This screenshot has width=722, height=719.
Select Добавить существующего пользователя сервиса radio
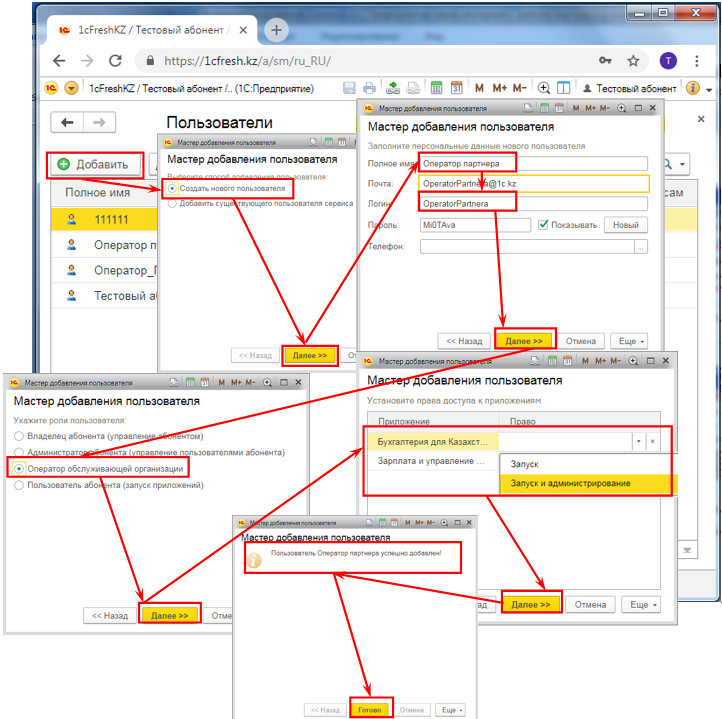tap(172, 204)
